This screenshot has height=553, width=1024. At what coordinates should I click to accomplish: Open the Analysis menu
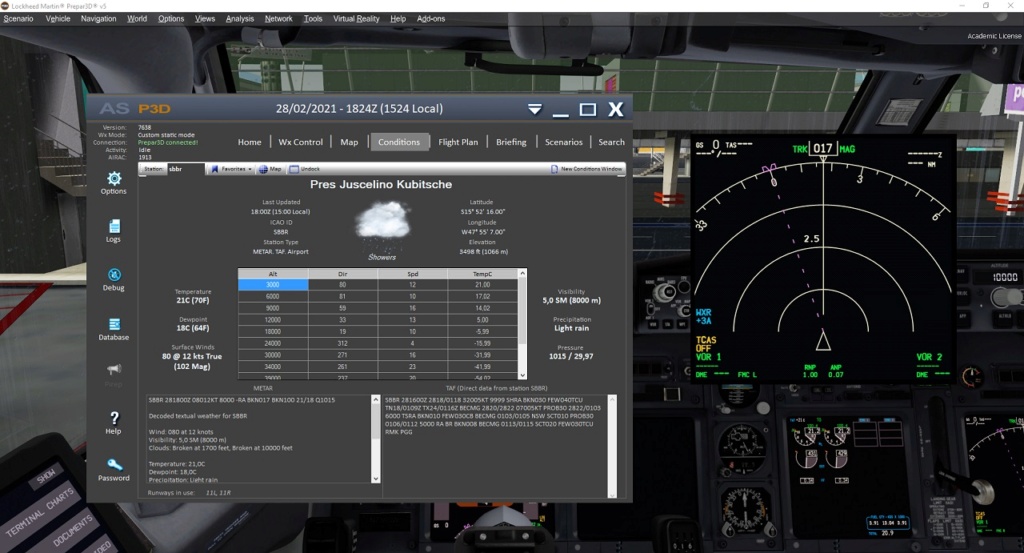tap(240, 18)
